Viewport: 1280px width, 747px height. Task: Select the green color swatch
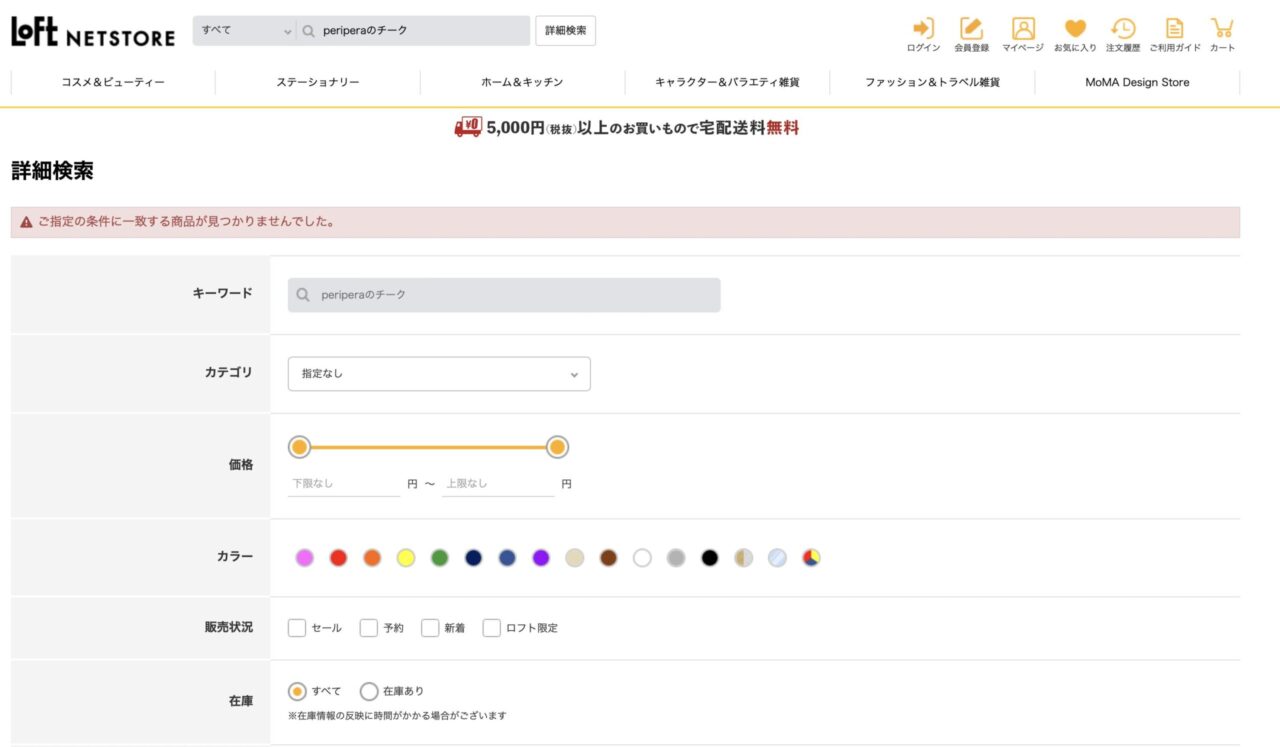440,558
